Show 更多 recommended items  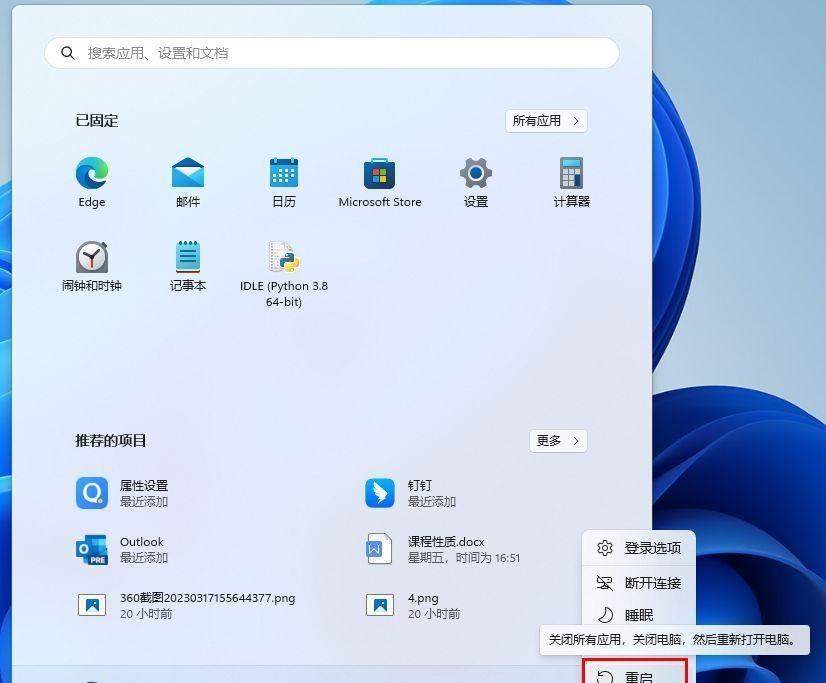[x=558, y=441]
